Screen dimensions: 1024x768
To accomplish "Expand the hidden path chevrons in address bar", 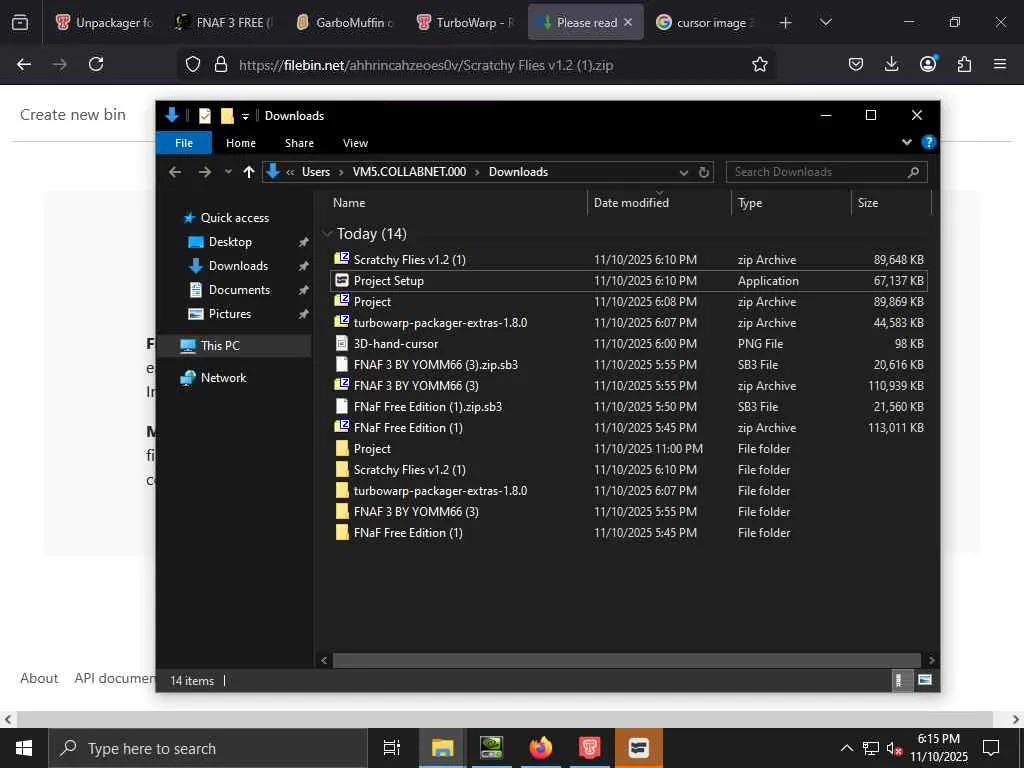I will pyautogui.click(x=290, y=172).
